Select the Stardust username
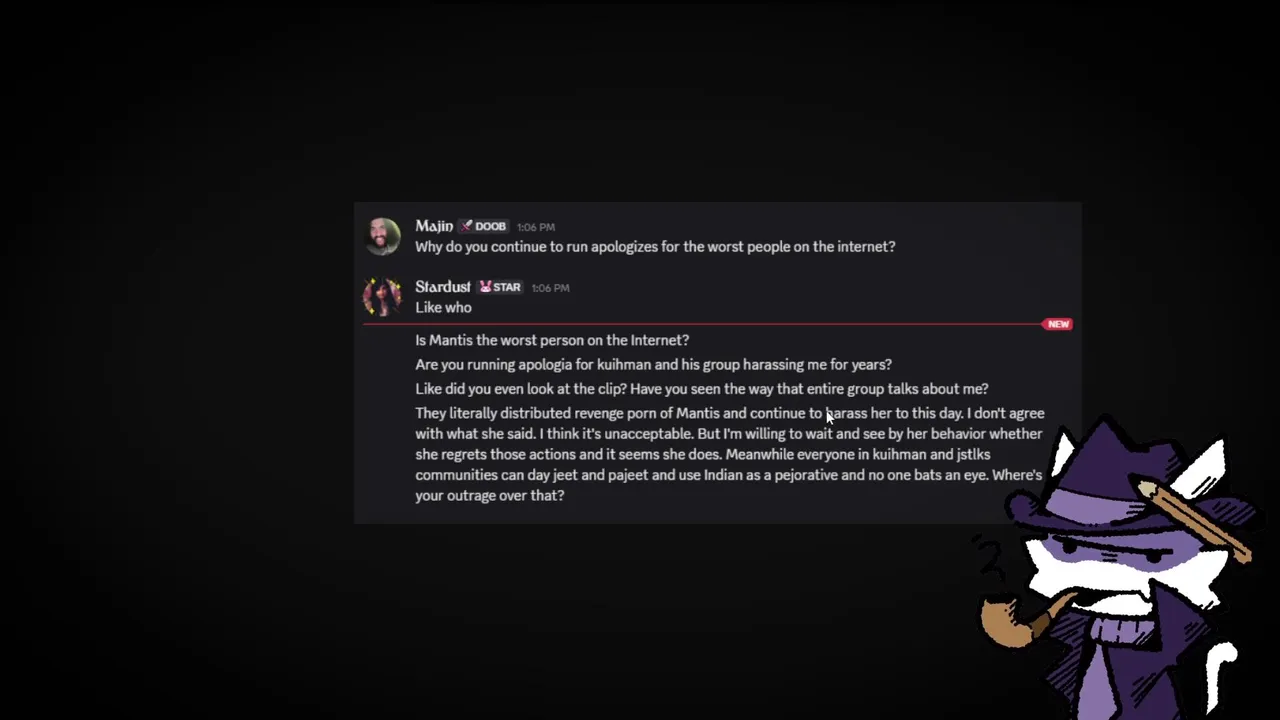 click(x=443, y=287)
